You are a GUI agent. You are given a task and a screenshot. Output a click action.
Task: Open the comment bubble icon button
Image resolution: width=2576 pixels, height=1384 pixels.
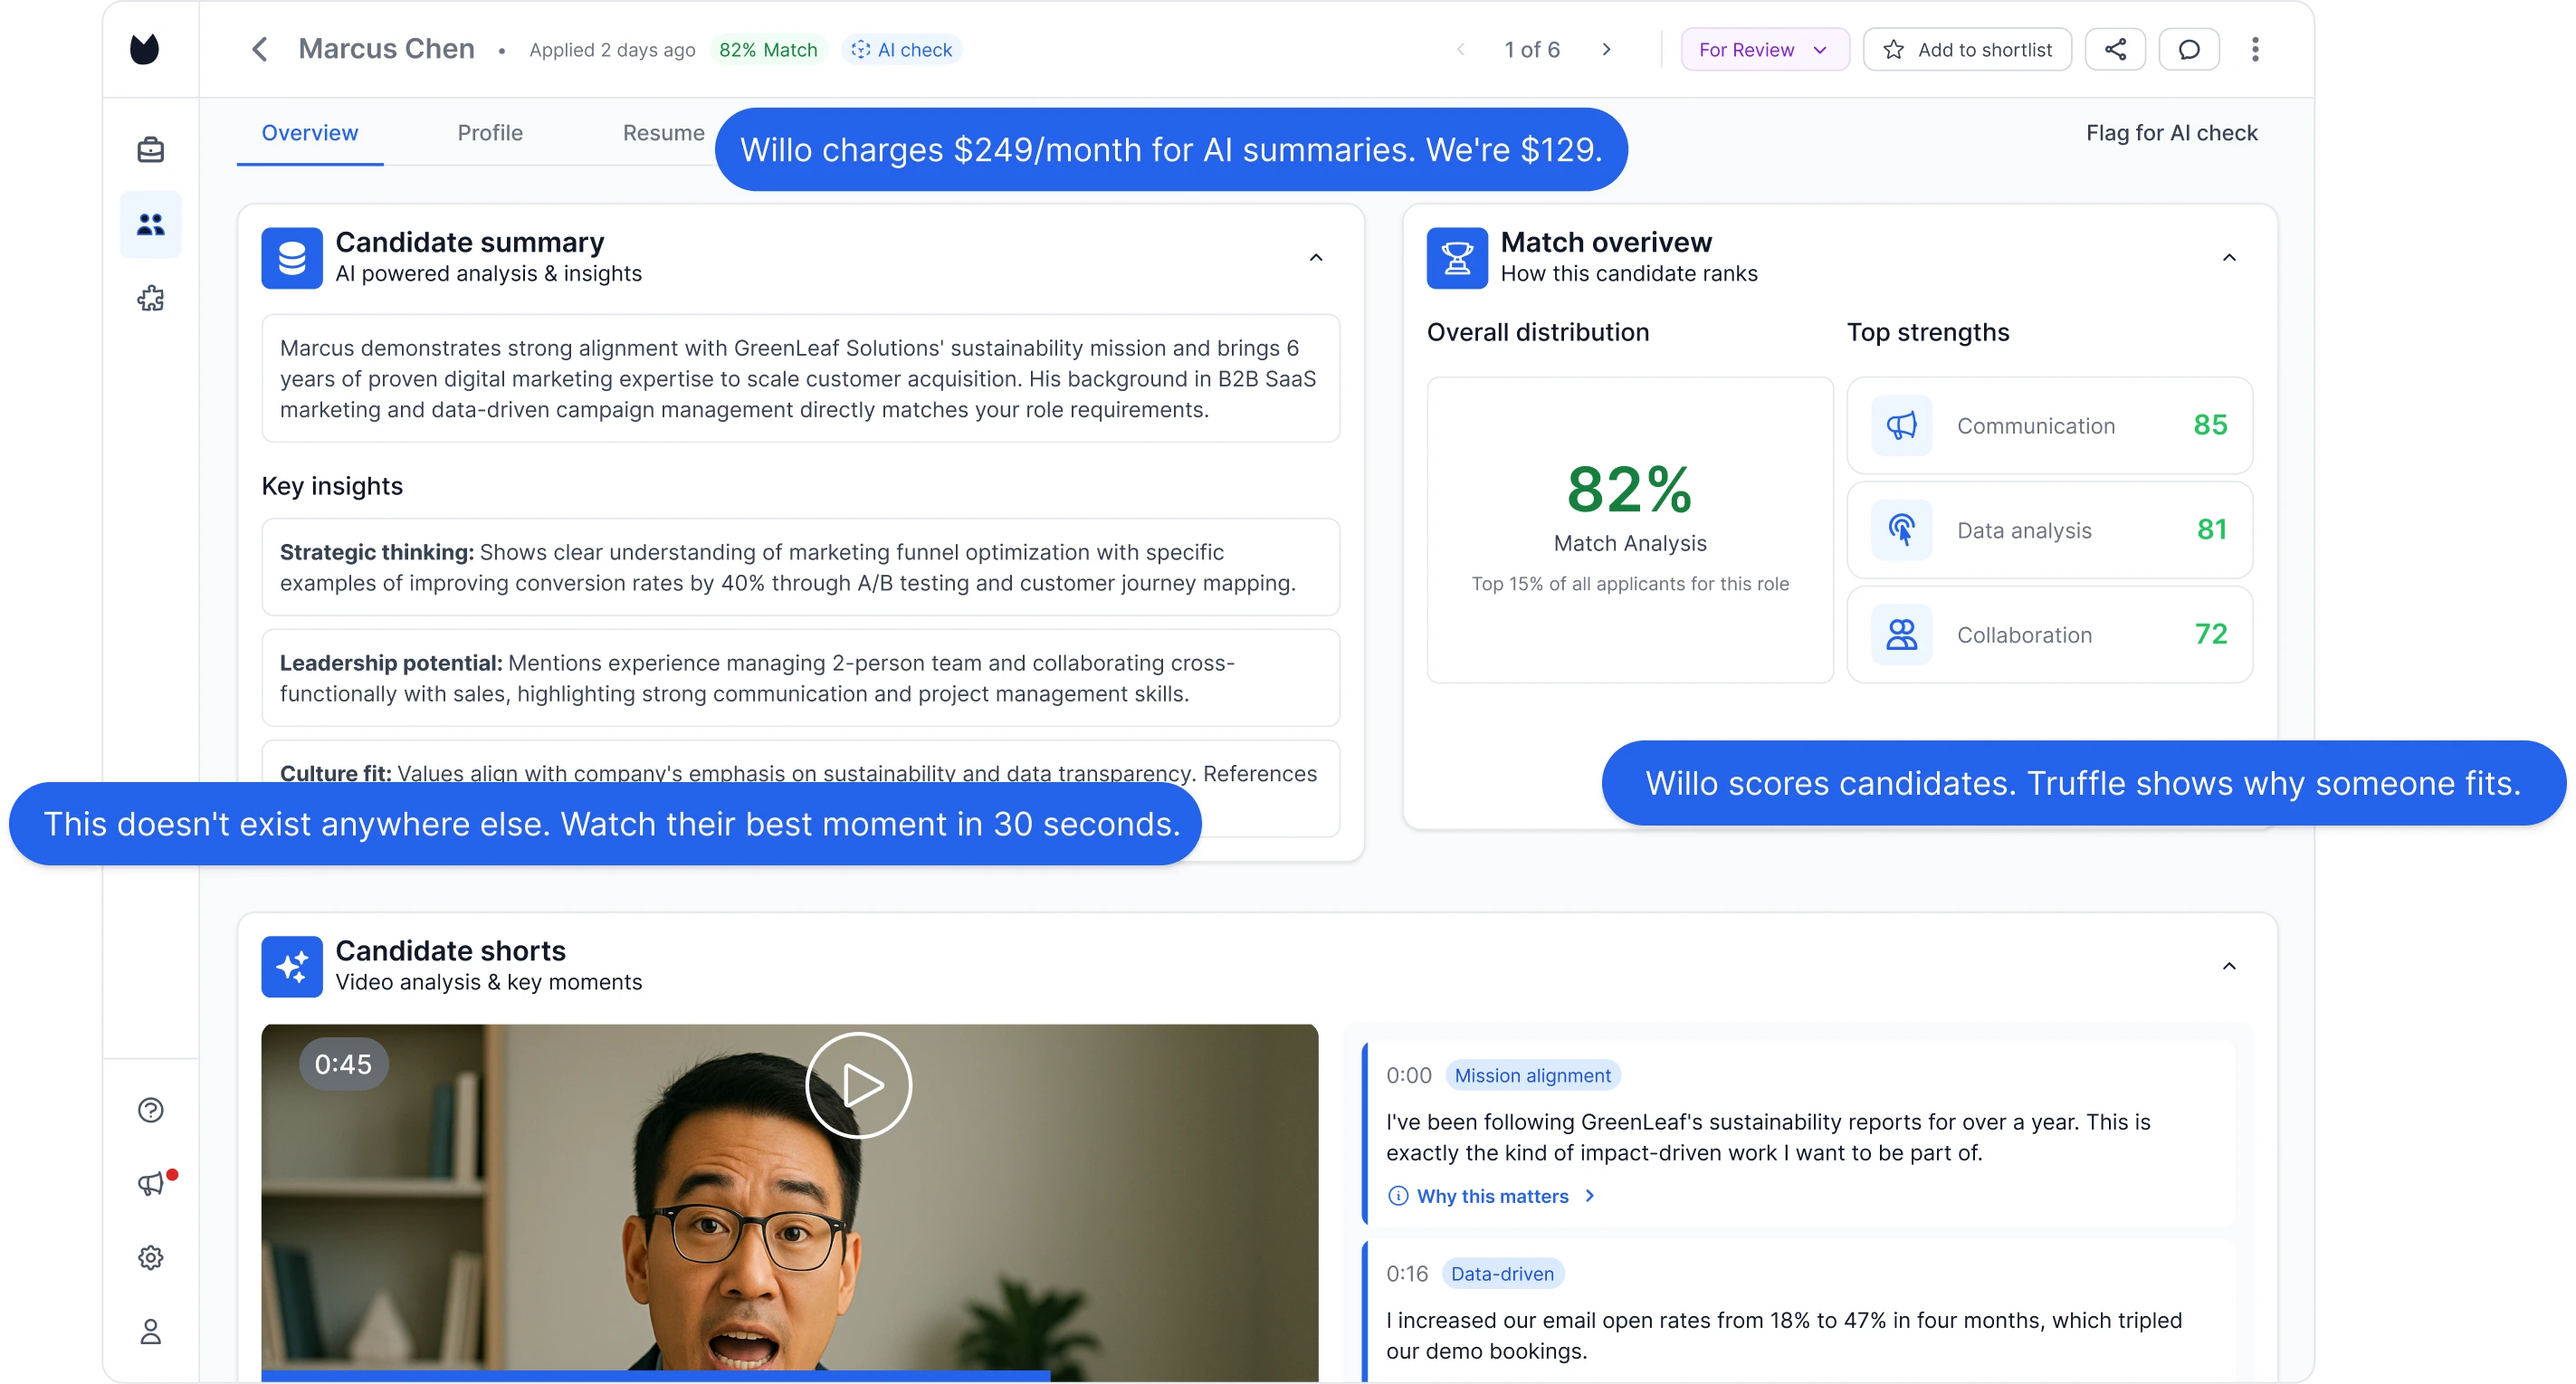pos(2189,50)
